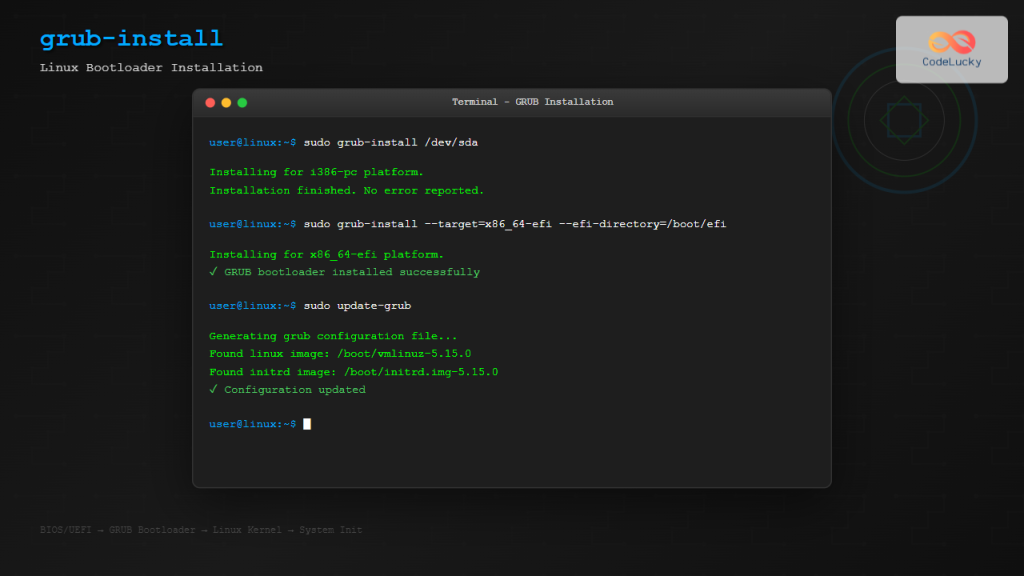The image size is (1024, 576).
Task: Click the green checkmark beside GRUB bootloader installed
Action: click(212, 271)
